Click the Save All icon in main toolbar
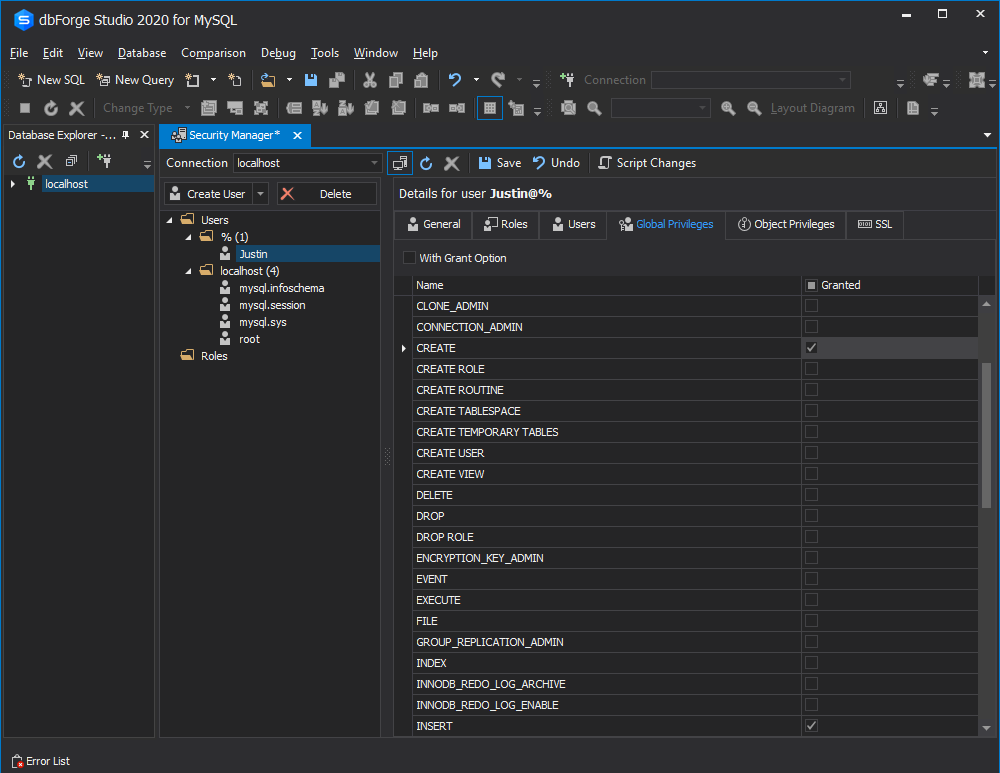Viewport: 1000px width, 773px height. tap(337, 80)
